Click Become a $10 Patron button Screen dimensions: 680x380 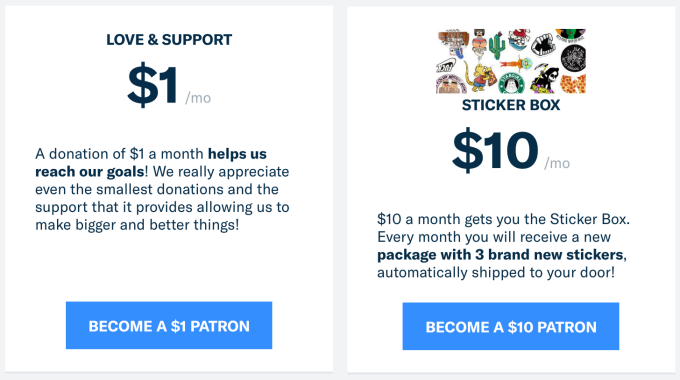(x=511, y=326)
